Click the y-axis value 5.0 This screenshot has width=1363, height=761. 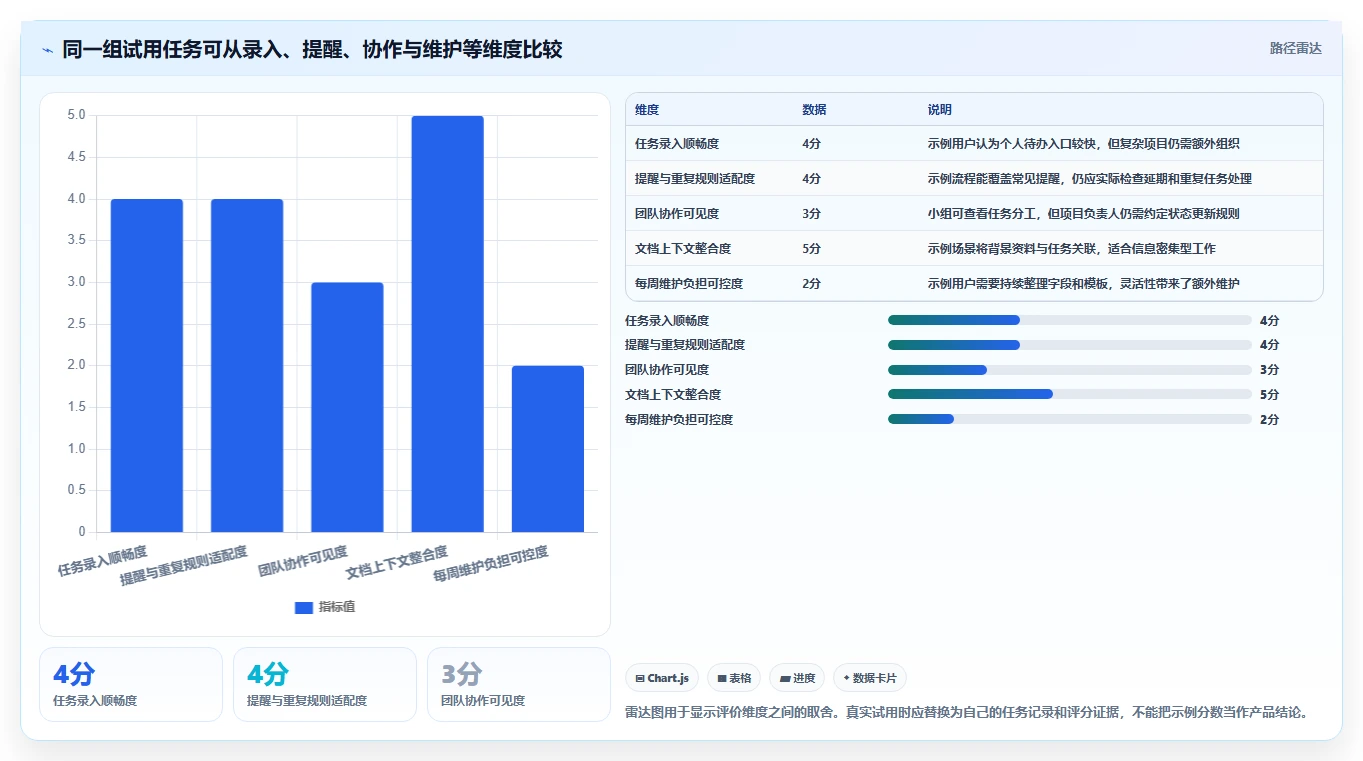coord(76,115)
